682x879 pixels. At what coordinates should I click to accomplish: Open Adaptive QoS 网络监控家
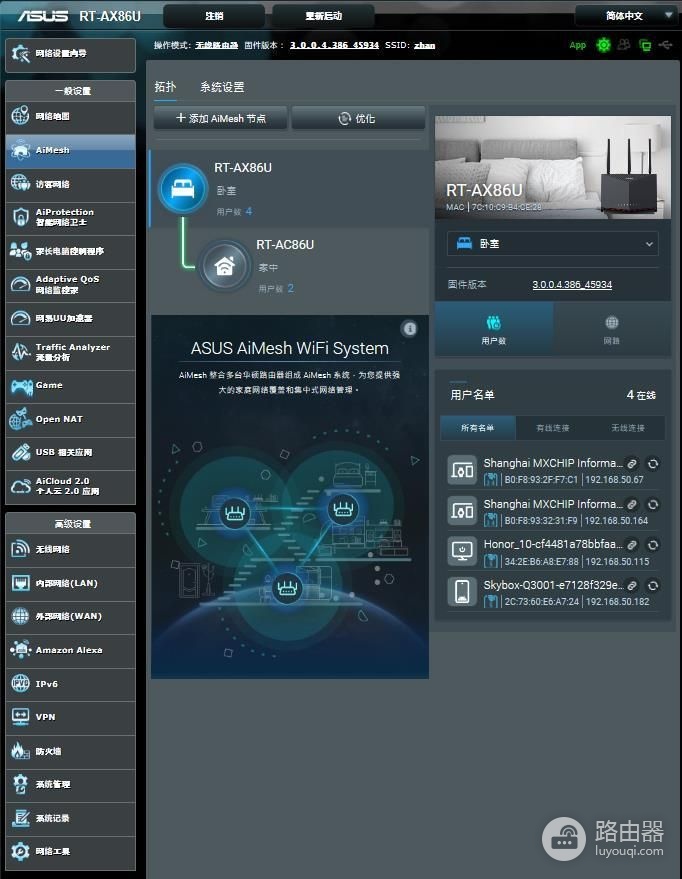point(71,285)
